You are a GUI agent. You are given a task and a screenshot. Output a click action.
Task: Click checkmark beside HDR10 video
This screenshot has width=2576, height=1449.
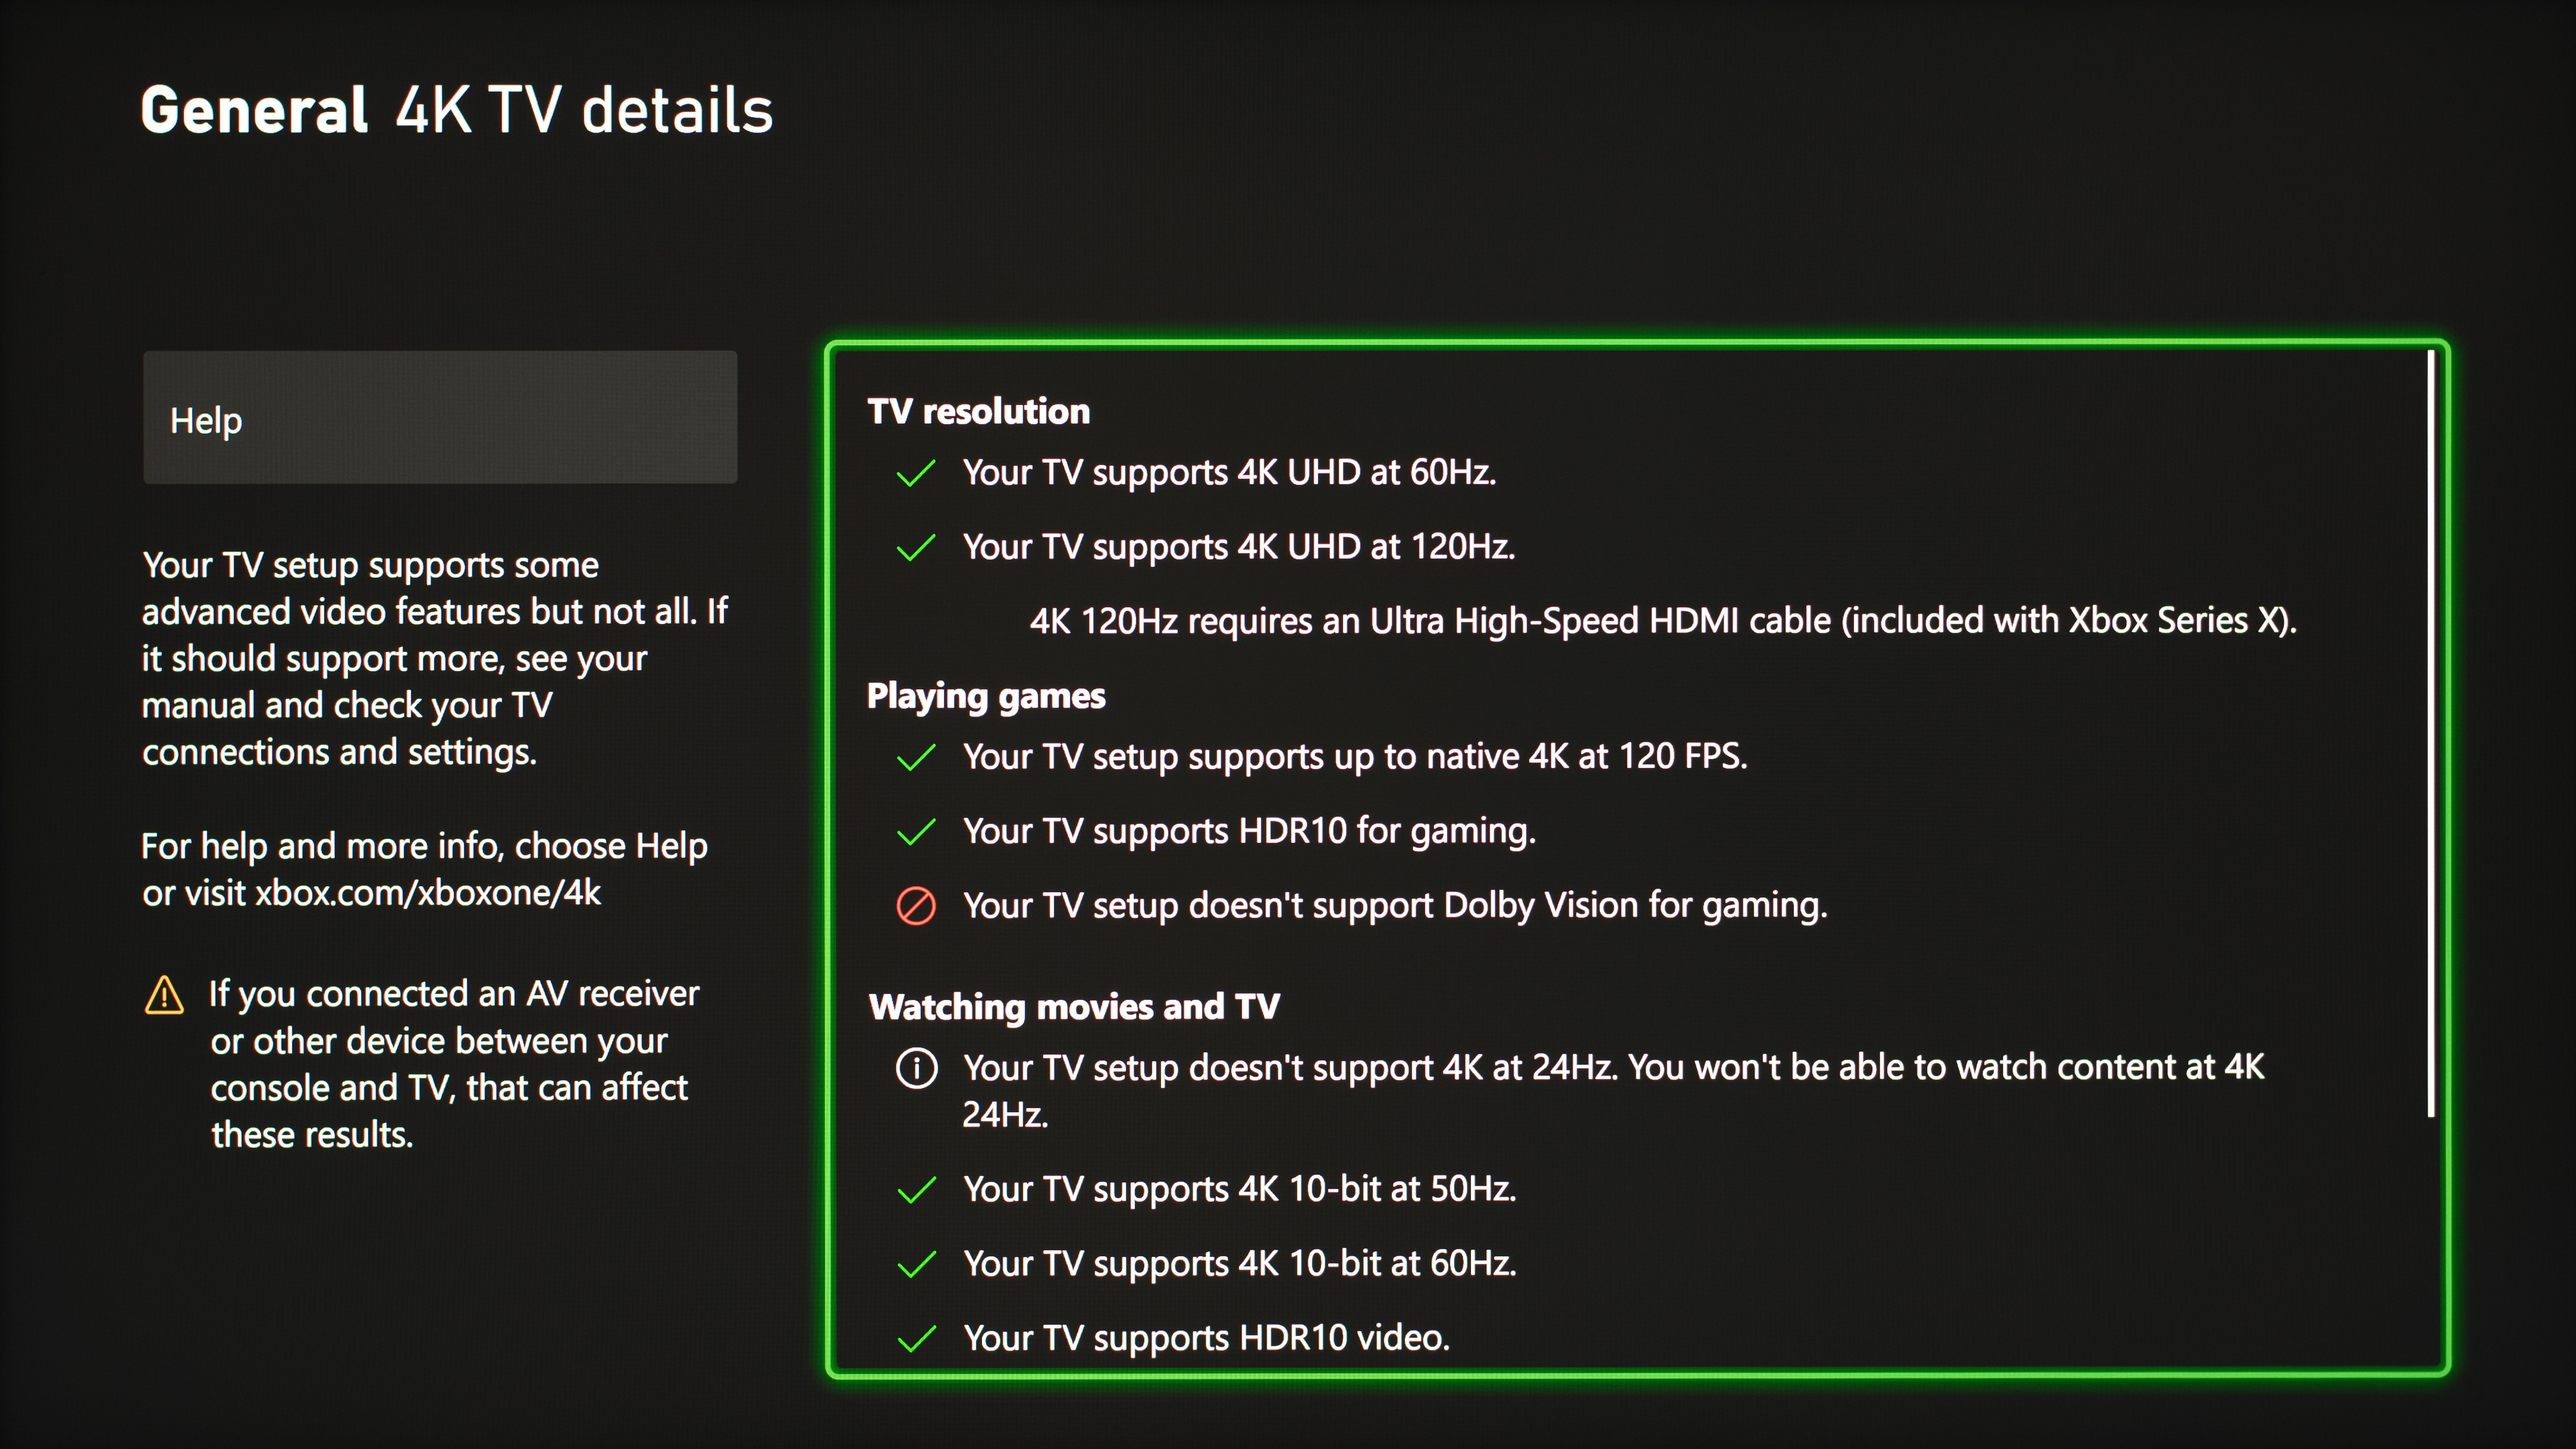click(916, 1338)
